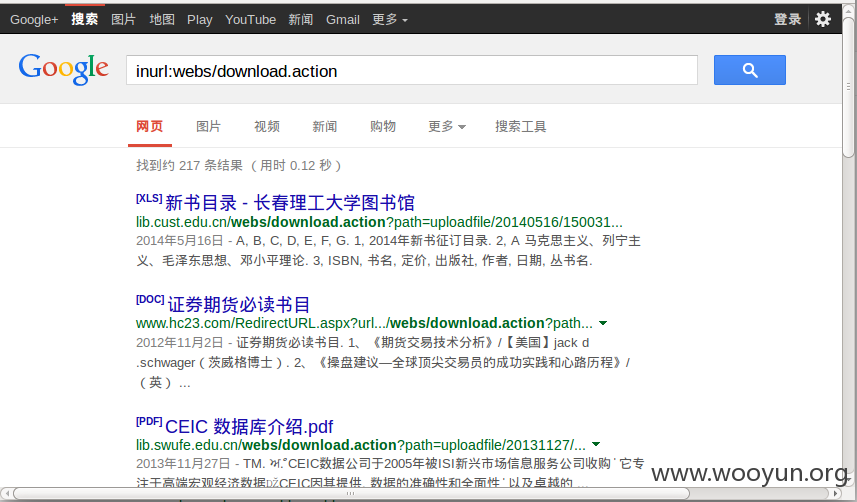Select the 网页 results tab
This screenshot has width=857, height=502.
(150, 127)
